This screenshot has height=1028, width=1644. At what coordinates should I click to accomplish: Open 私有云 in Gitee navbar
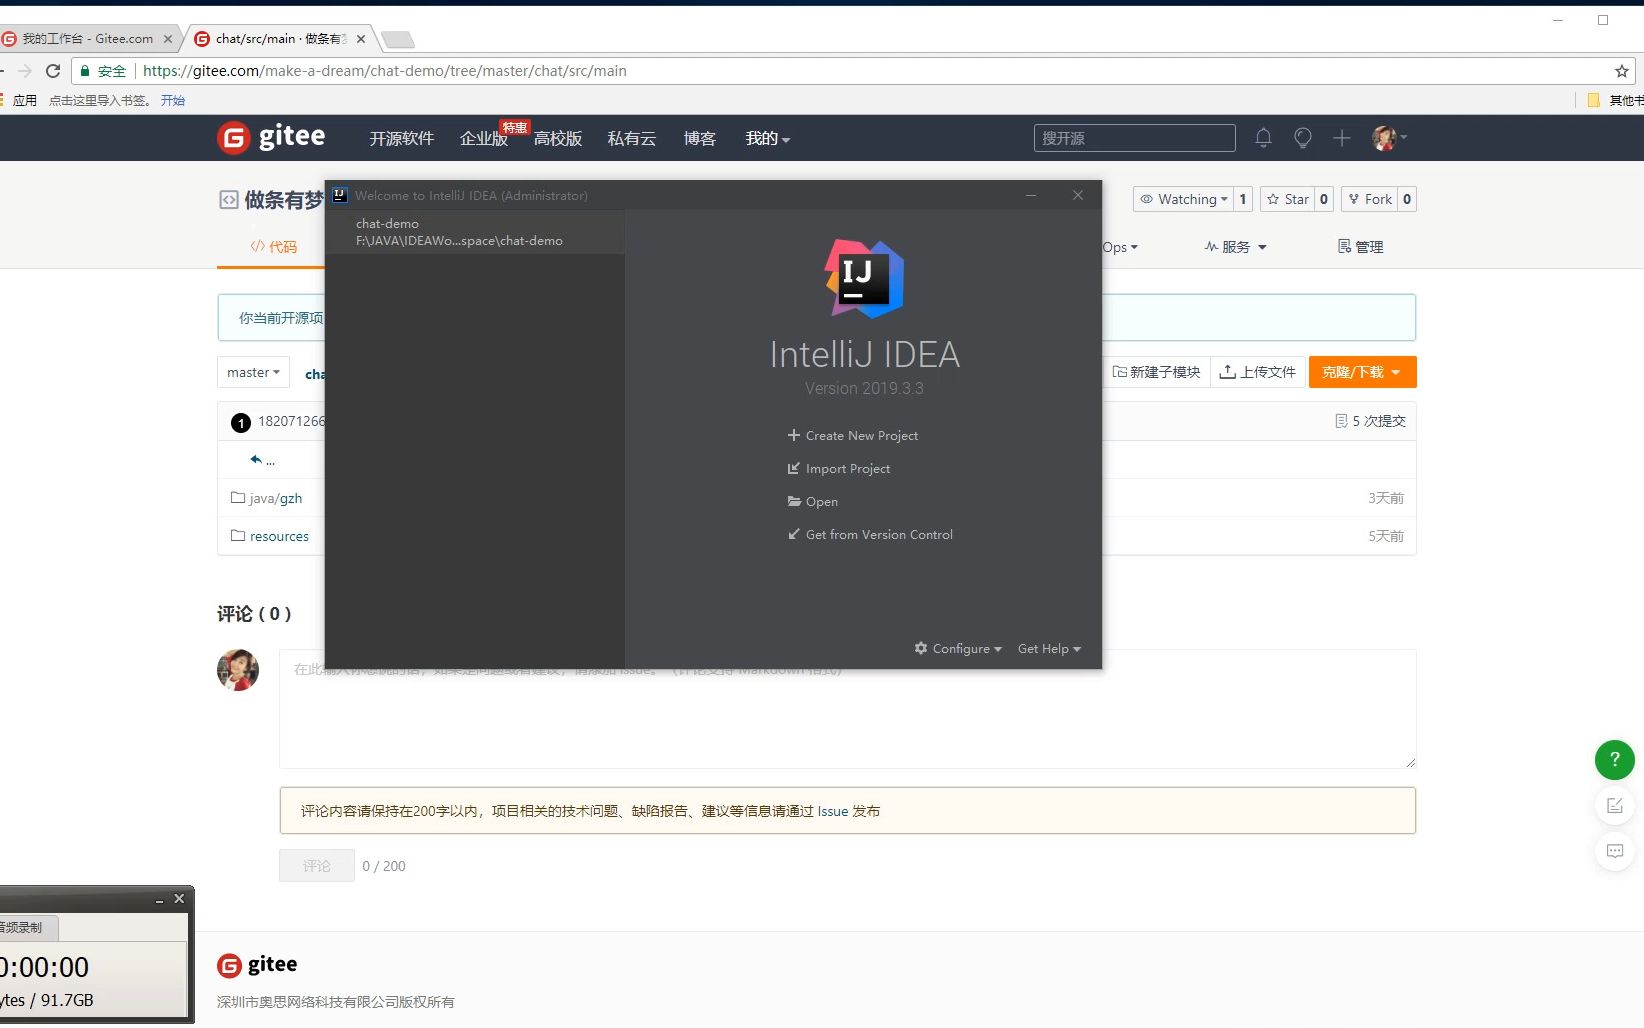[632, 138]
